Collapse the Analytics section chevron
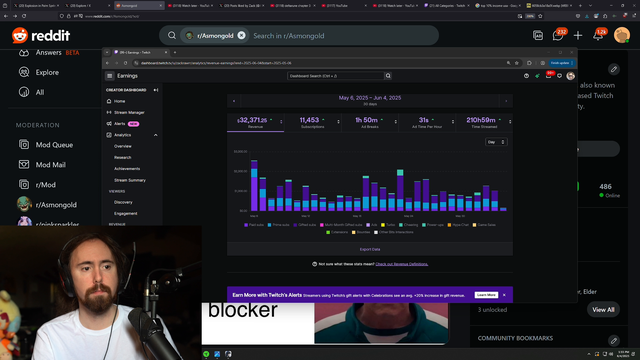The image size is (640, 360). [x=156, y=135]
